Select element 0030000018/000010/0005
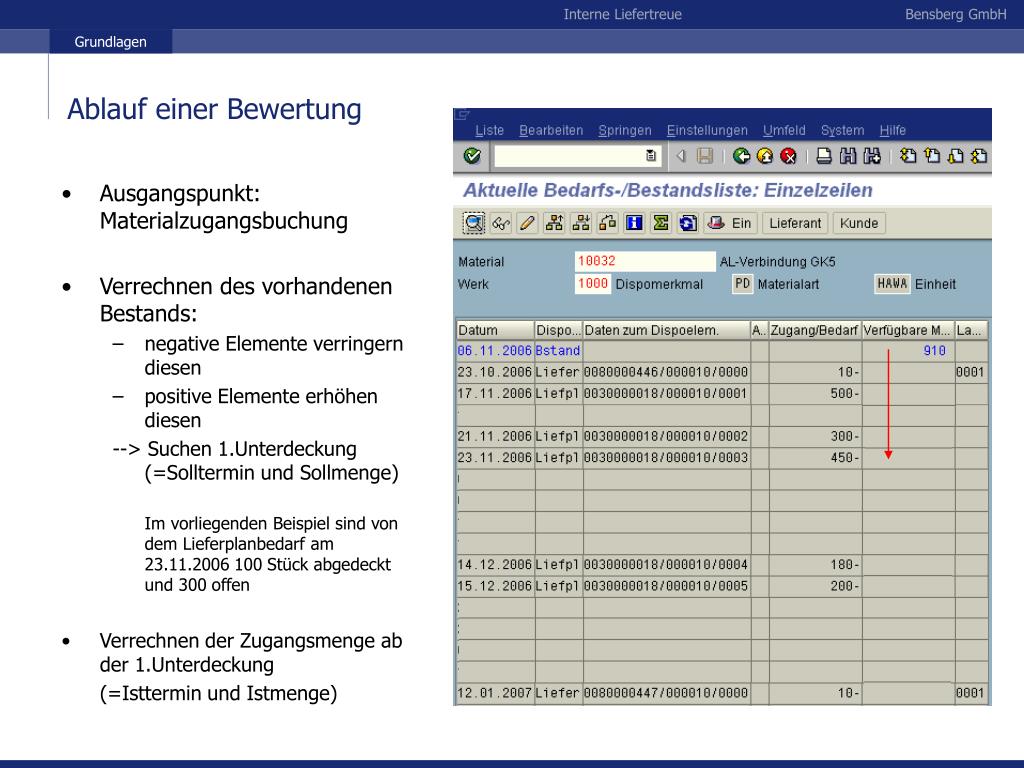The width and height of the screenshot is (1024, 768). point(665,586)
